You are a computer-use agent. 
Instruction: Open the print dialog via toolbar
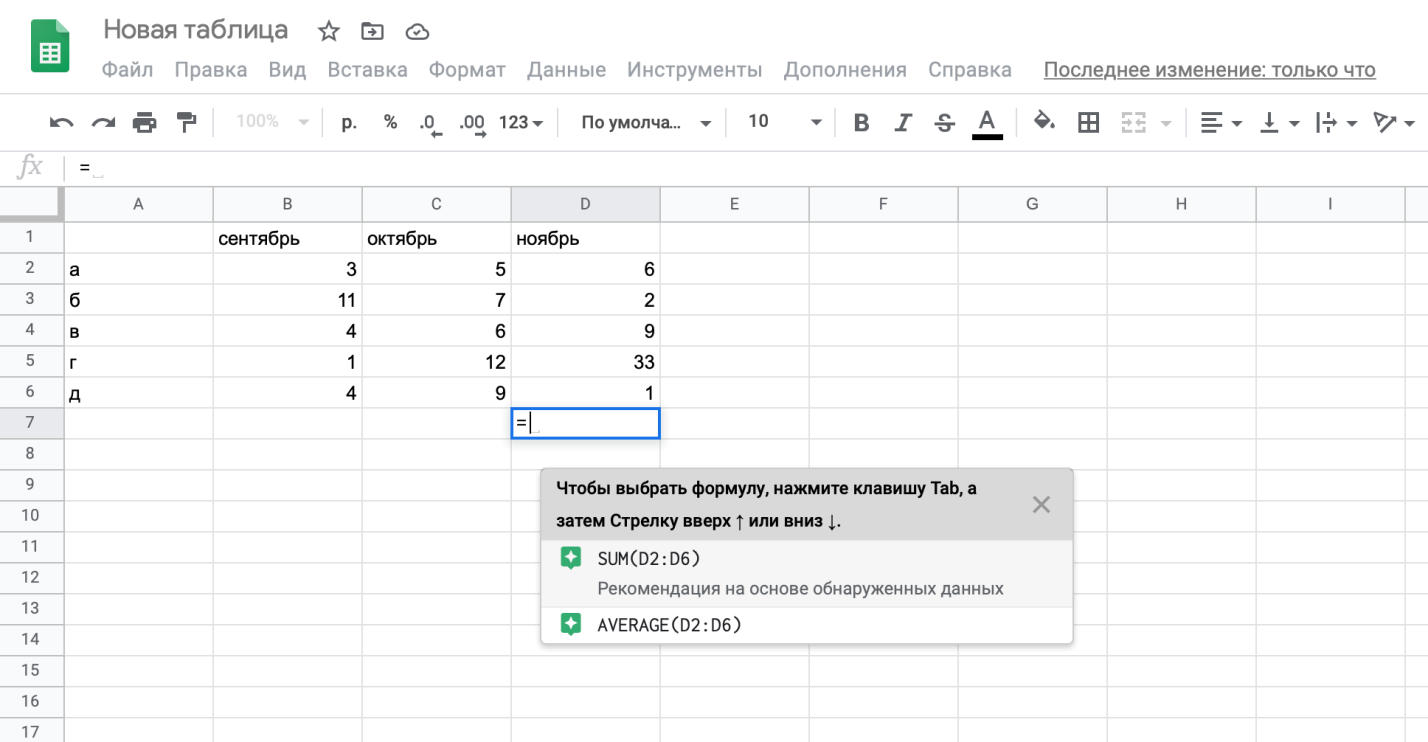coord(146,122)
